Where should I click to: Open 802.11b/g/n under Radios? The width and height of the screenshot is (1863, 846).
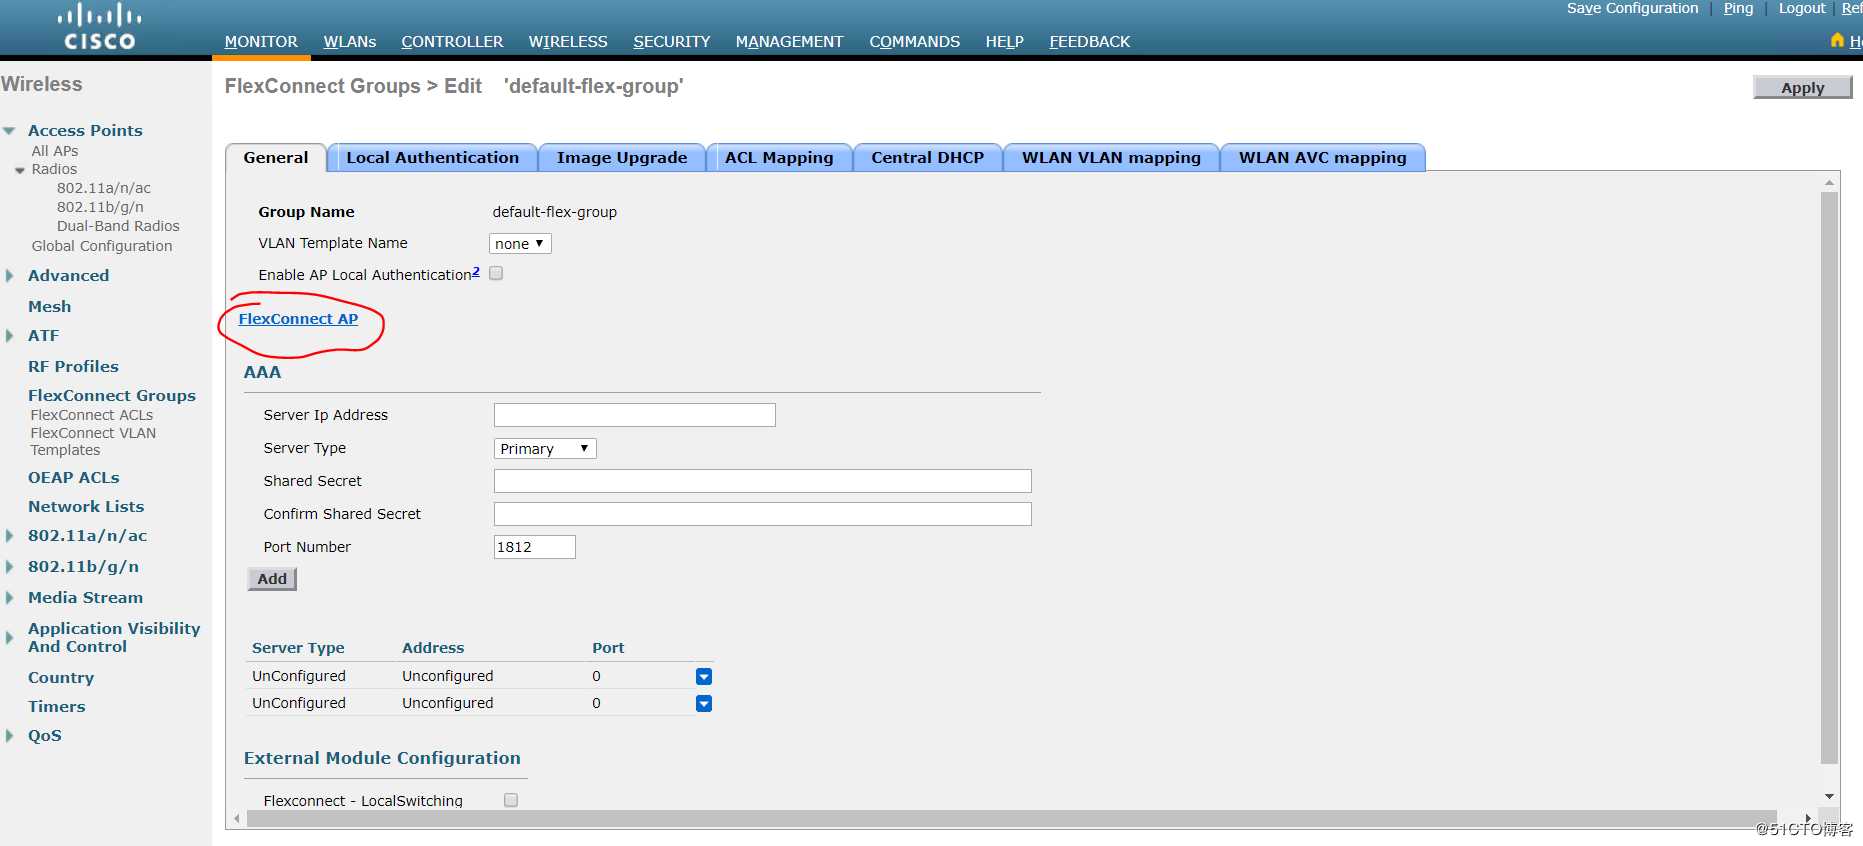point(100,207)
